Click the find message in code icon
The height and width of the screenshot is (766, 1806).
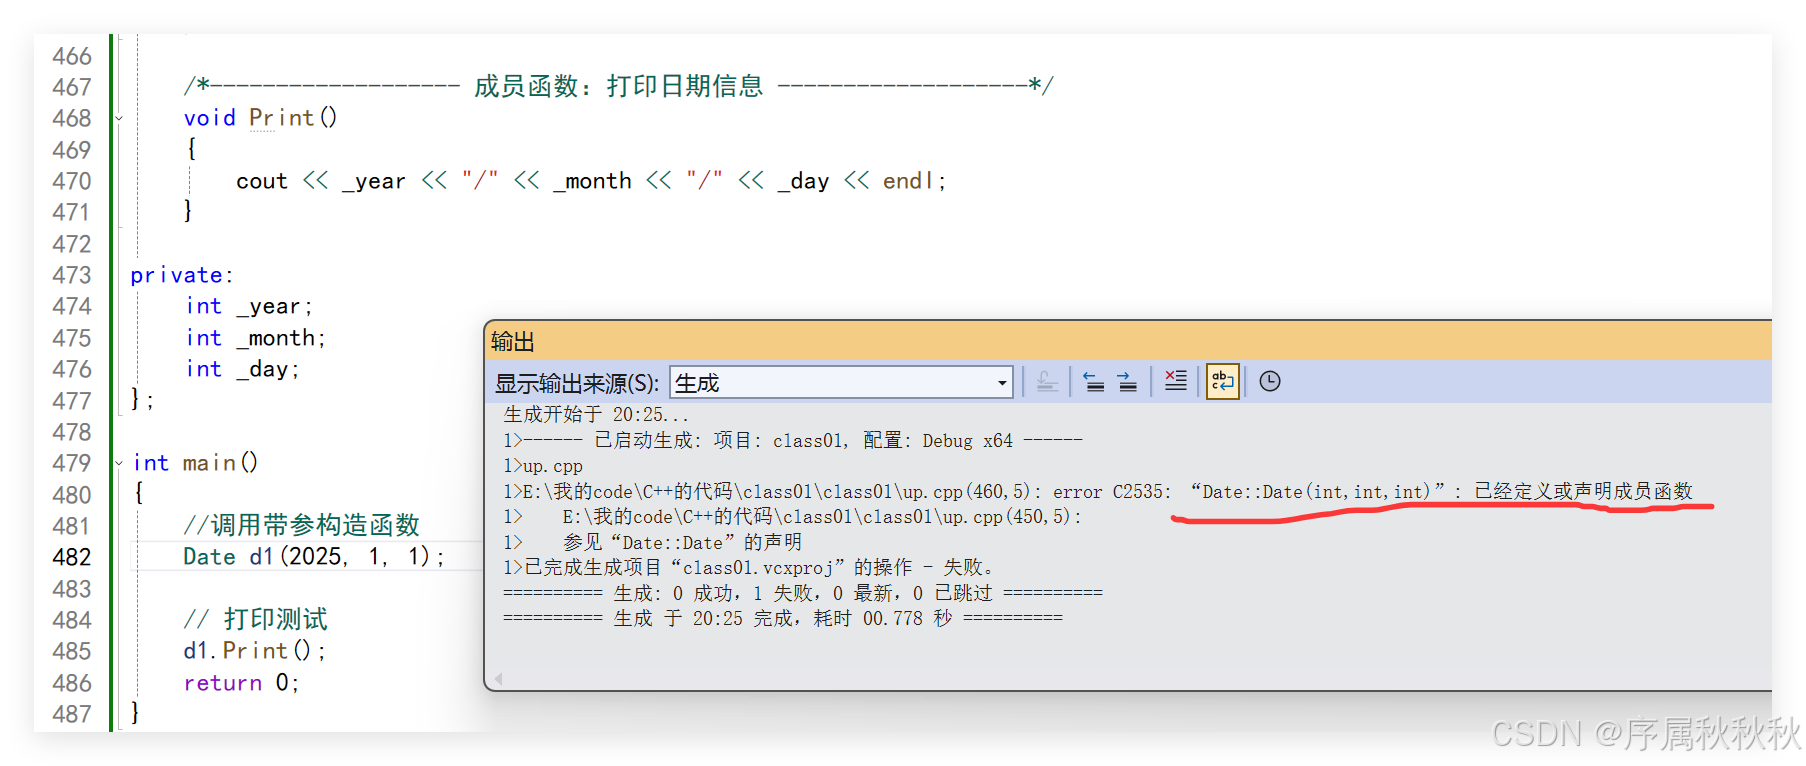click(x=1047, y=382)
